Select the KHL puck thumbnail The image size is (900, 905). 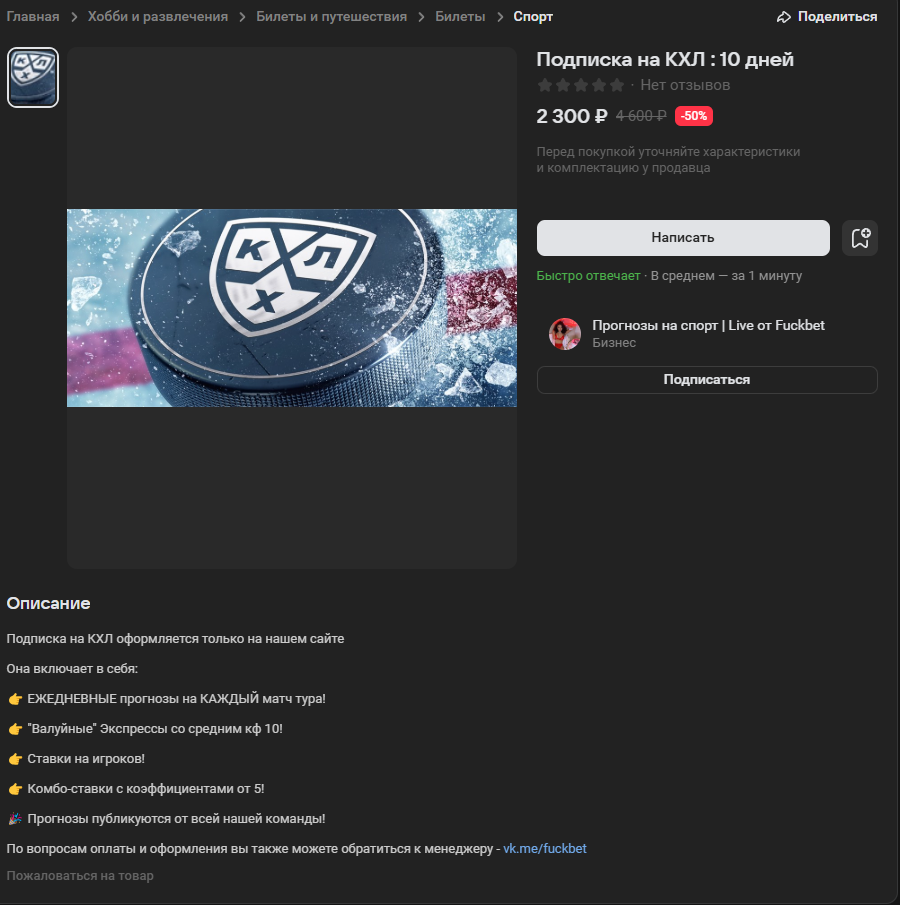point(33,77)
